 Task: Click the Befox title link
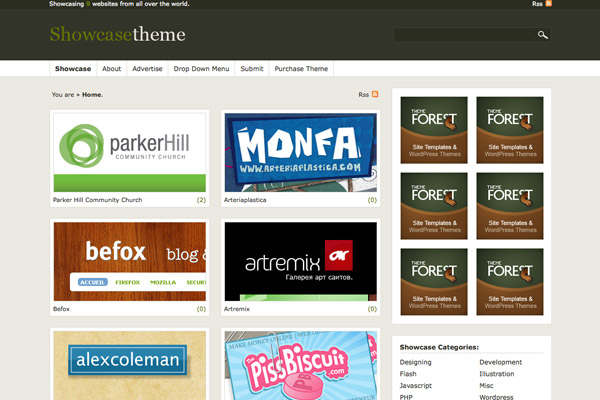pos(61,309)
